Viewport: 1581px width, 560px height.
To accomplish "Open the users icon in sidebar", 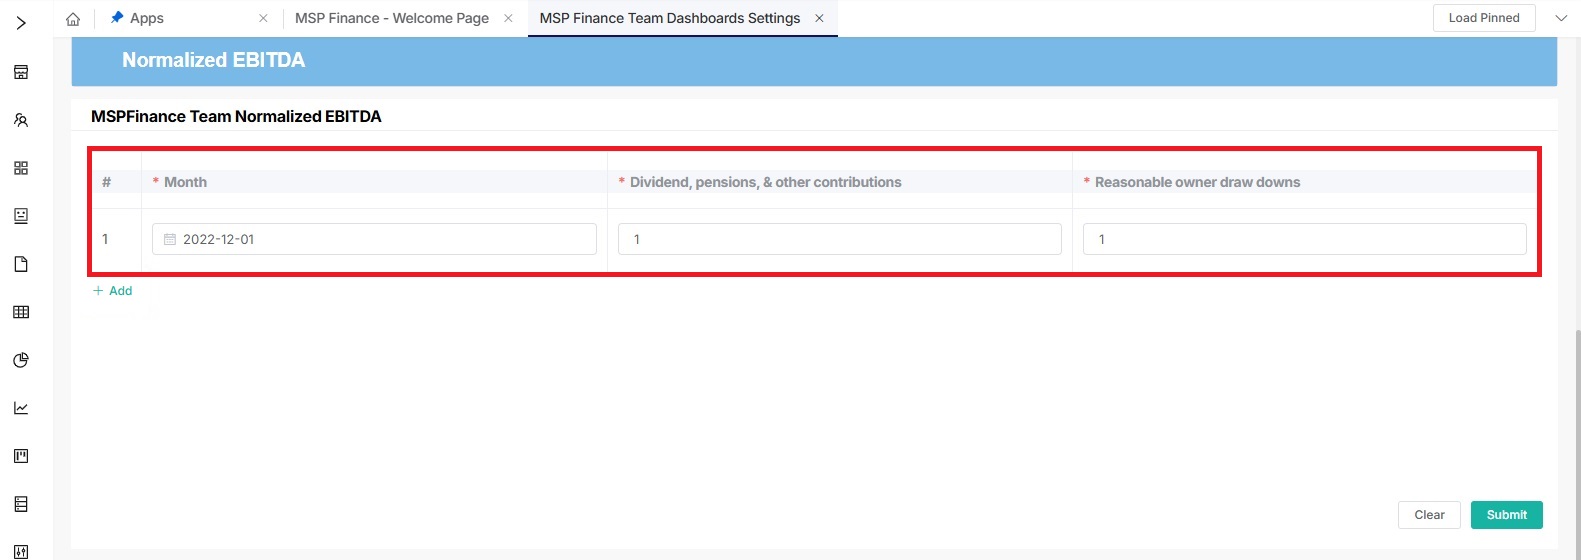I will tap(21, 120).
